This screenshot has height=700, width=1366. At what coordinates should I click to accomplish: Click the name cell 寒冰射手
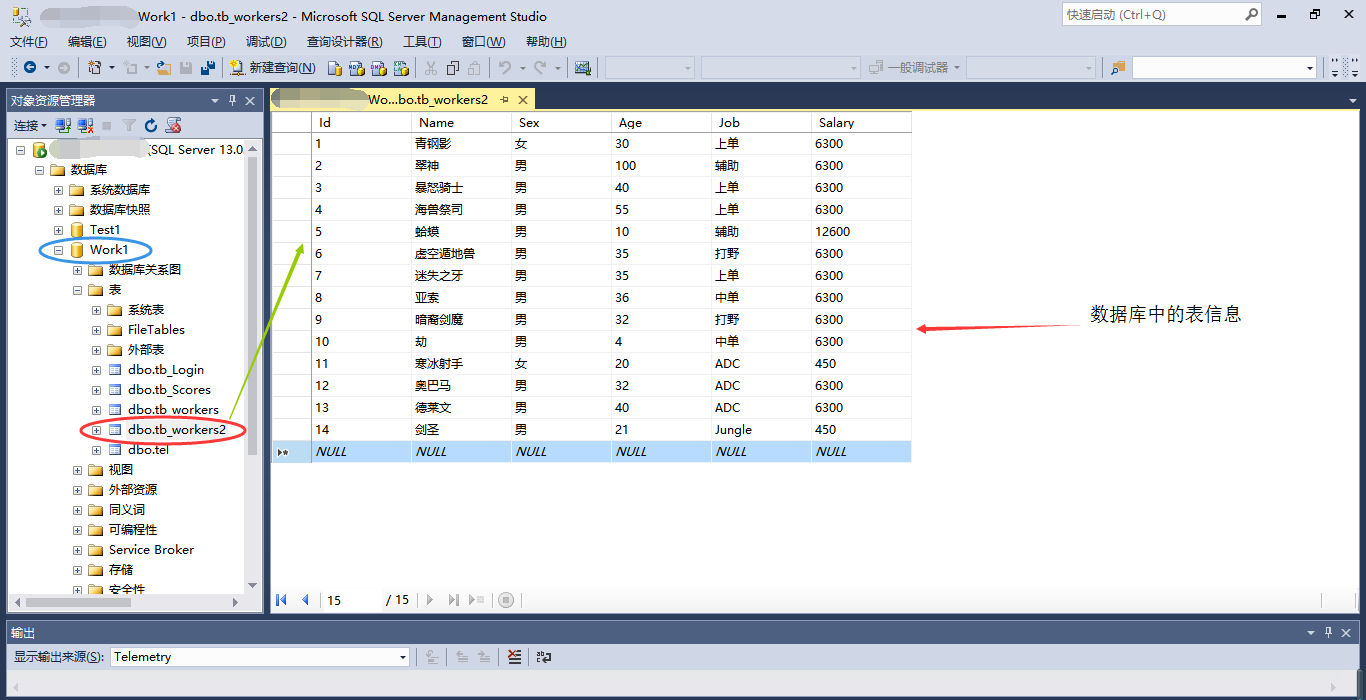[461, 363]
